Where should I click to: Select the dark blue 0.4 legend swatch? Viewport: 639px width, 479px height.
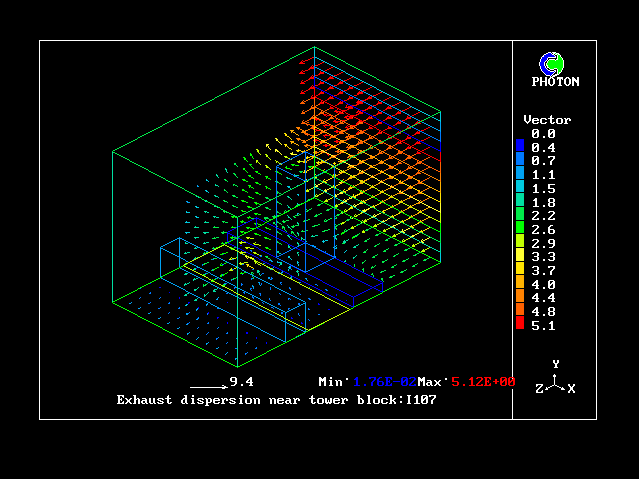(x=520, y=147)
